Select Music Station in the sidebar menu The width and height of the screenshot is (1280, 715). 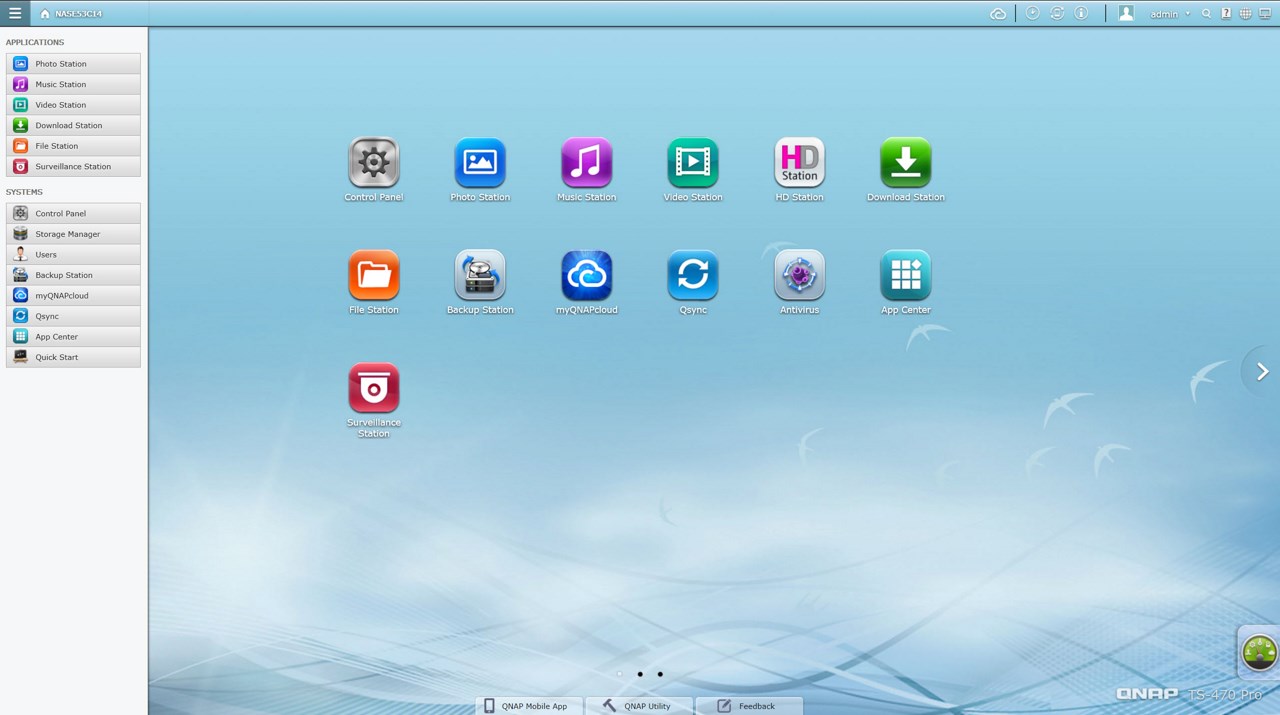click(x=73, y=84)
